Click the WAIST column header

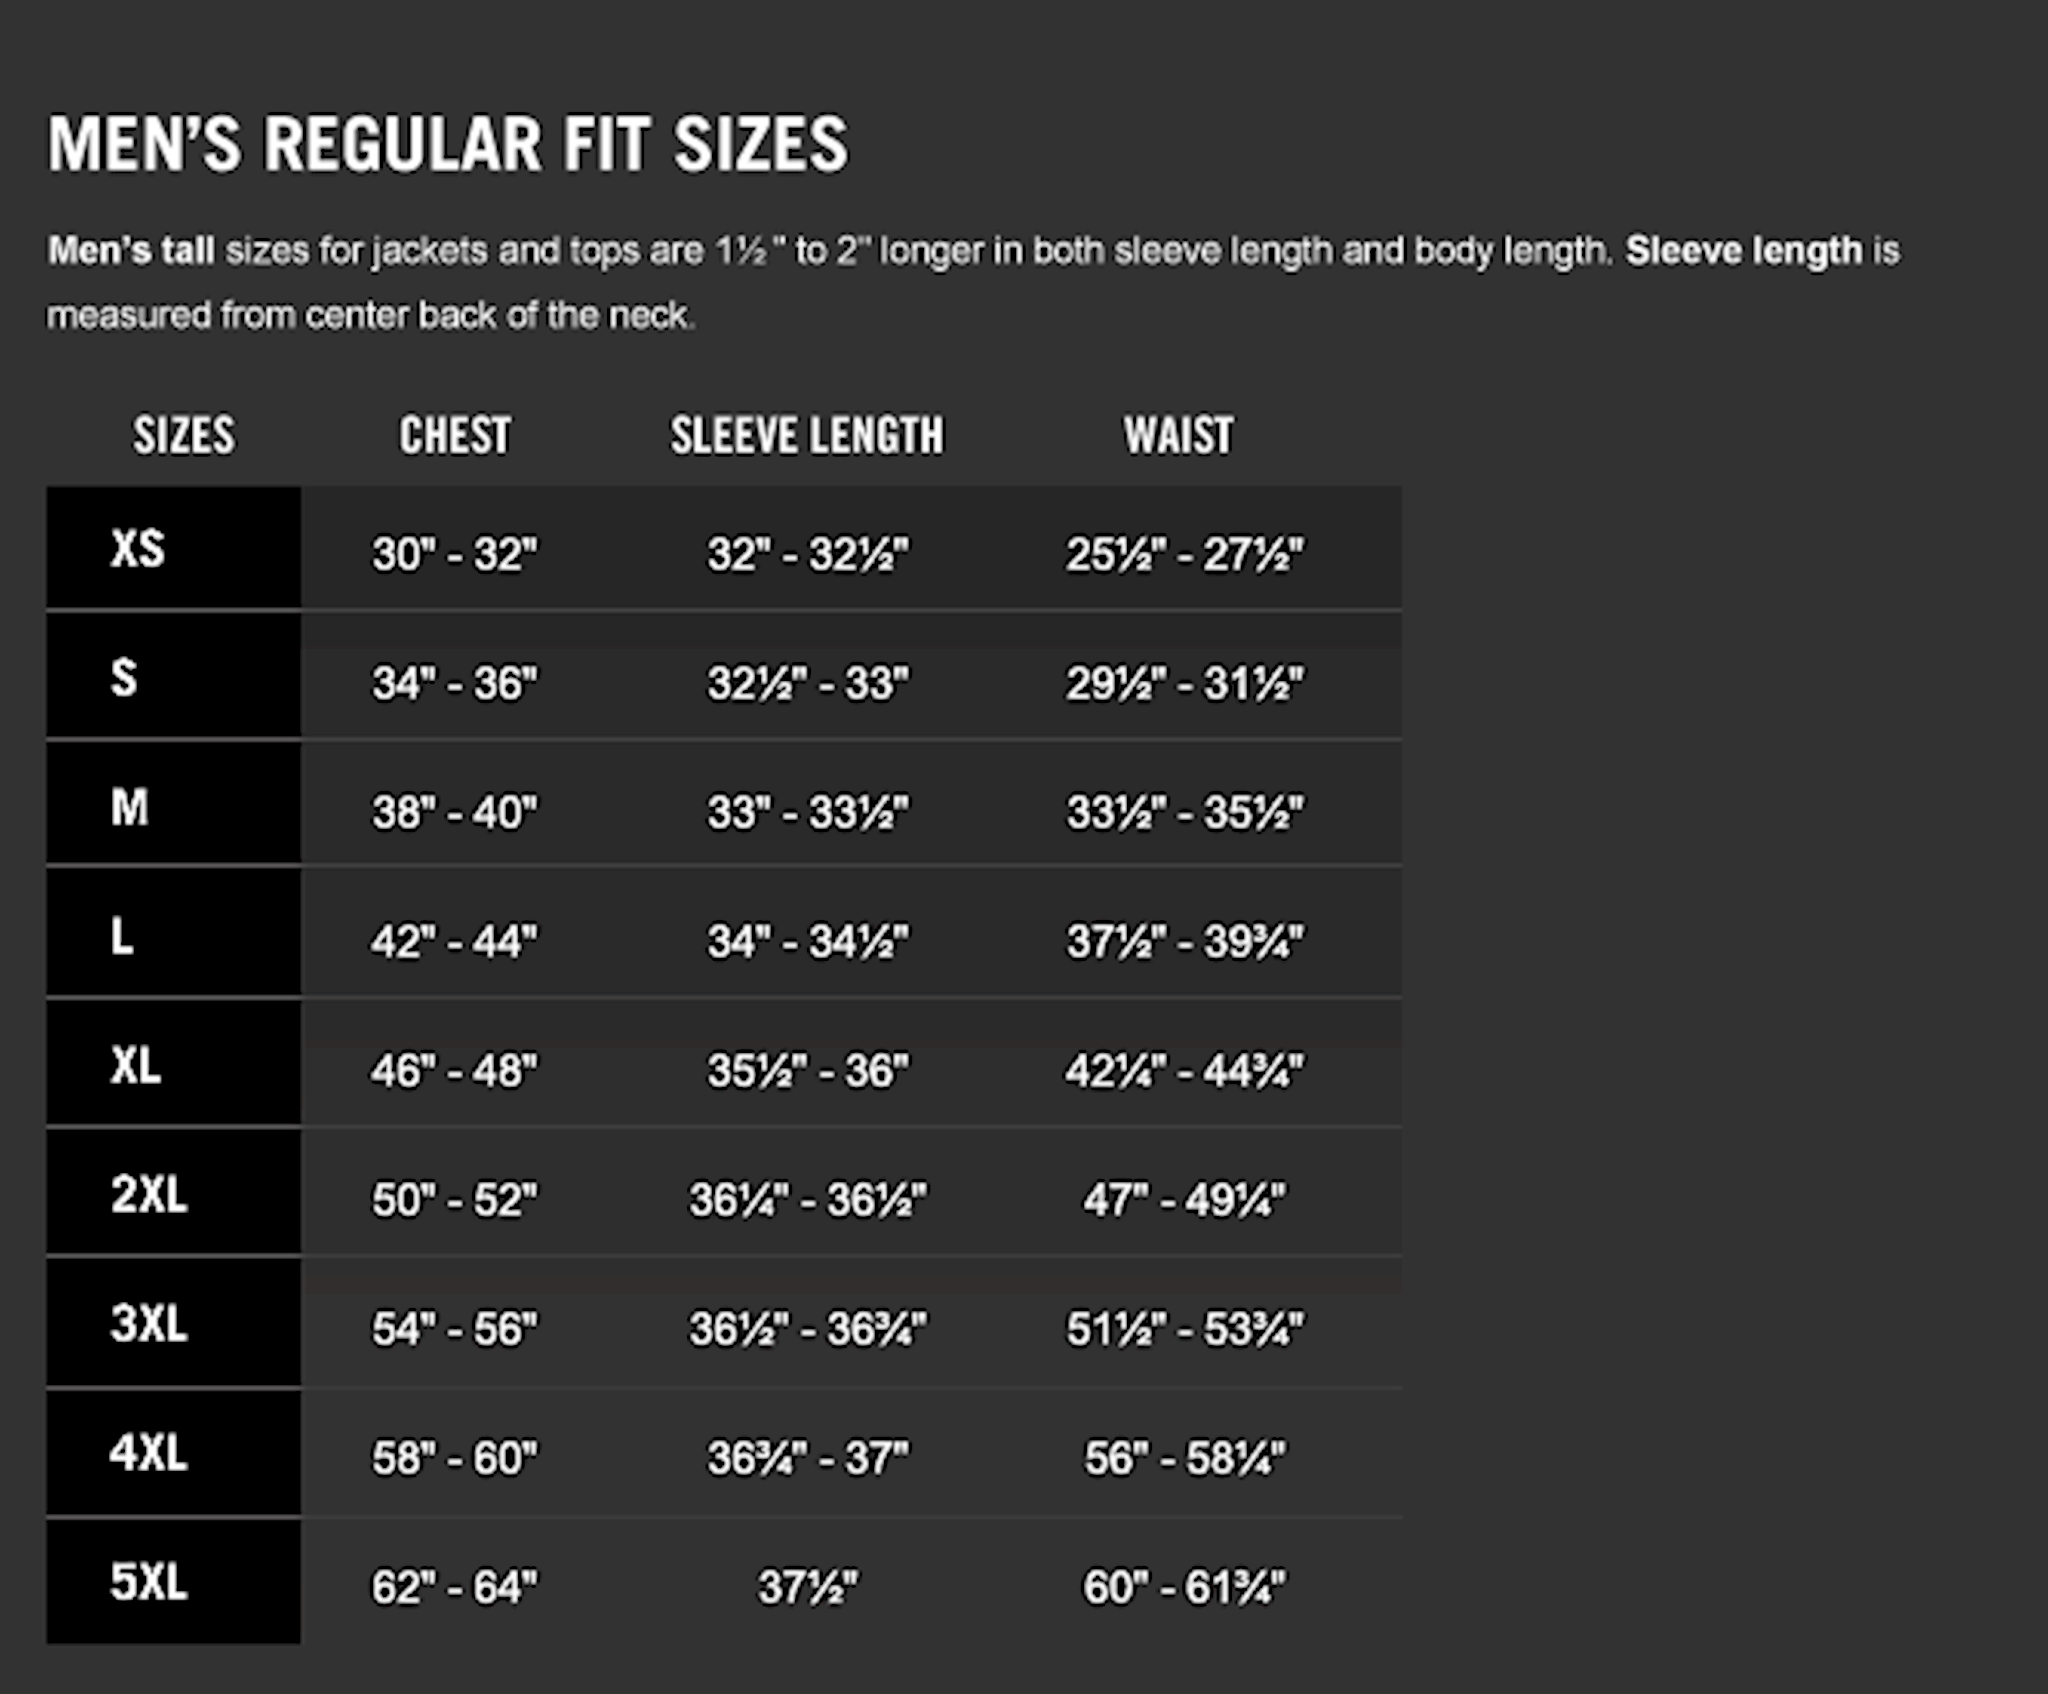(x=1178, y=436)
